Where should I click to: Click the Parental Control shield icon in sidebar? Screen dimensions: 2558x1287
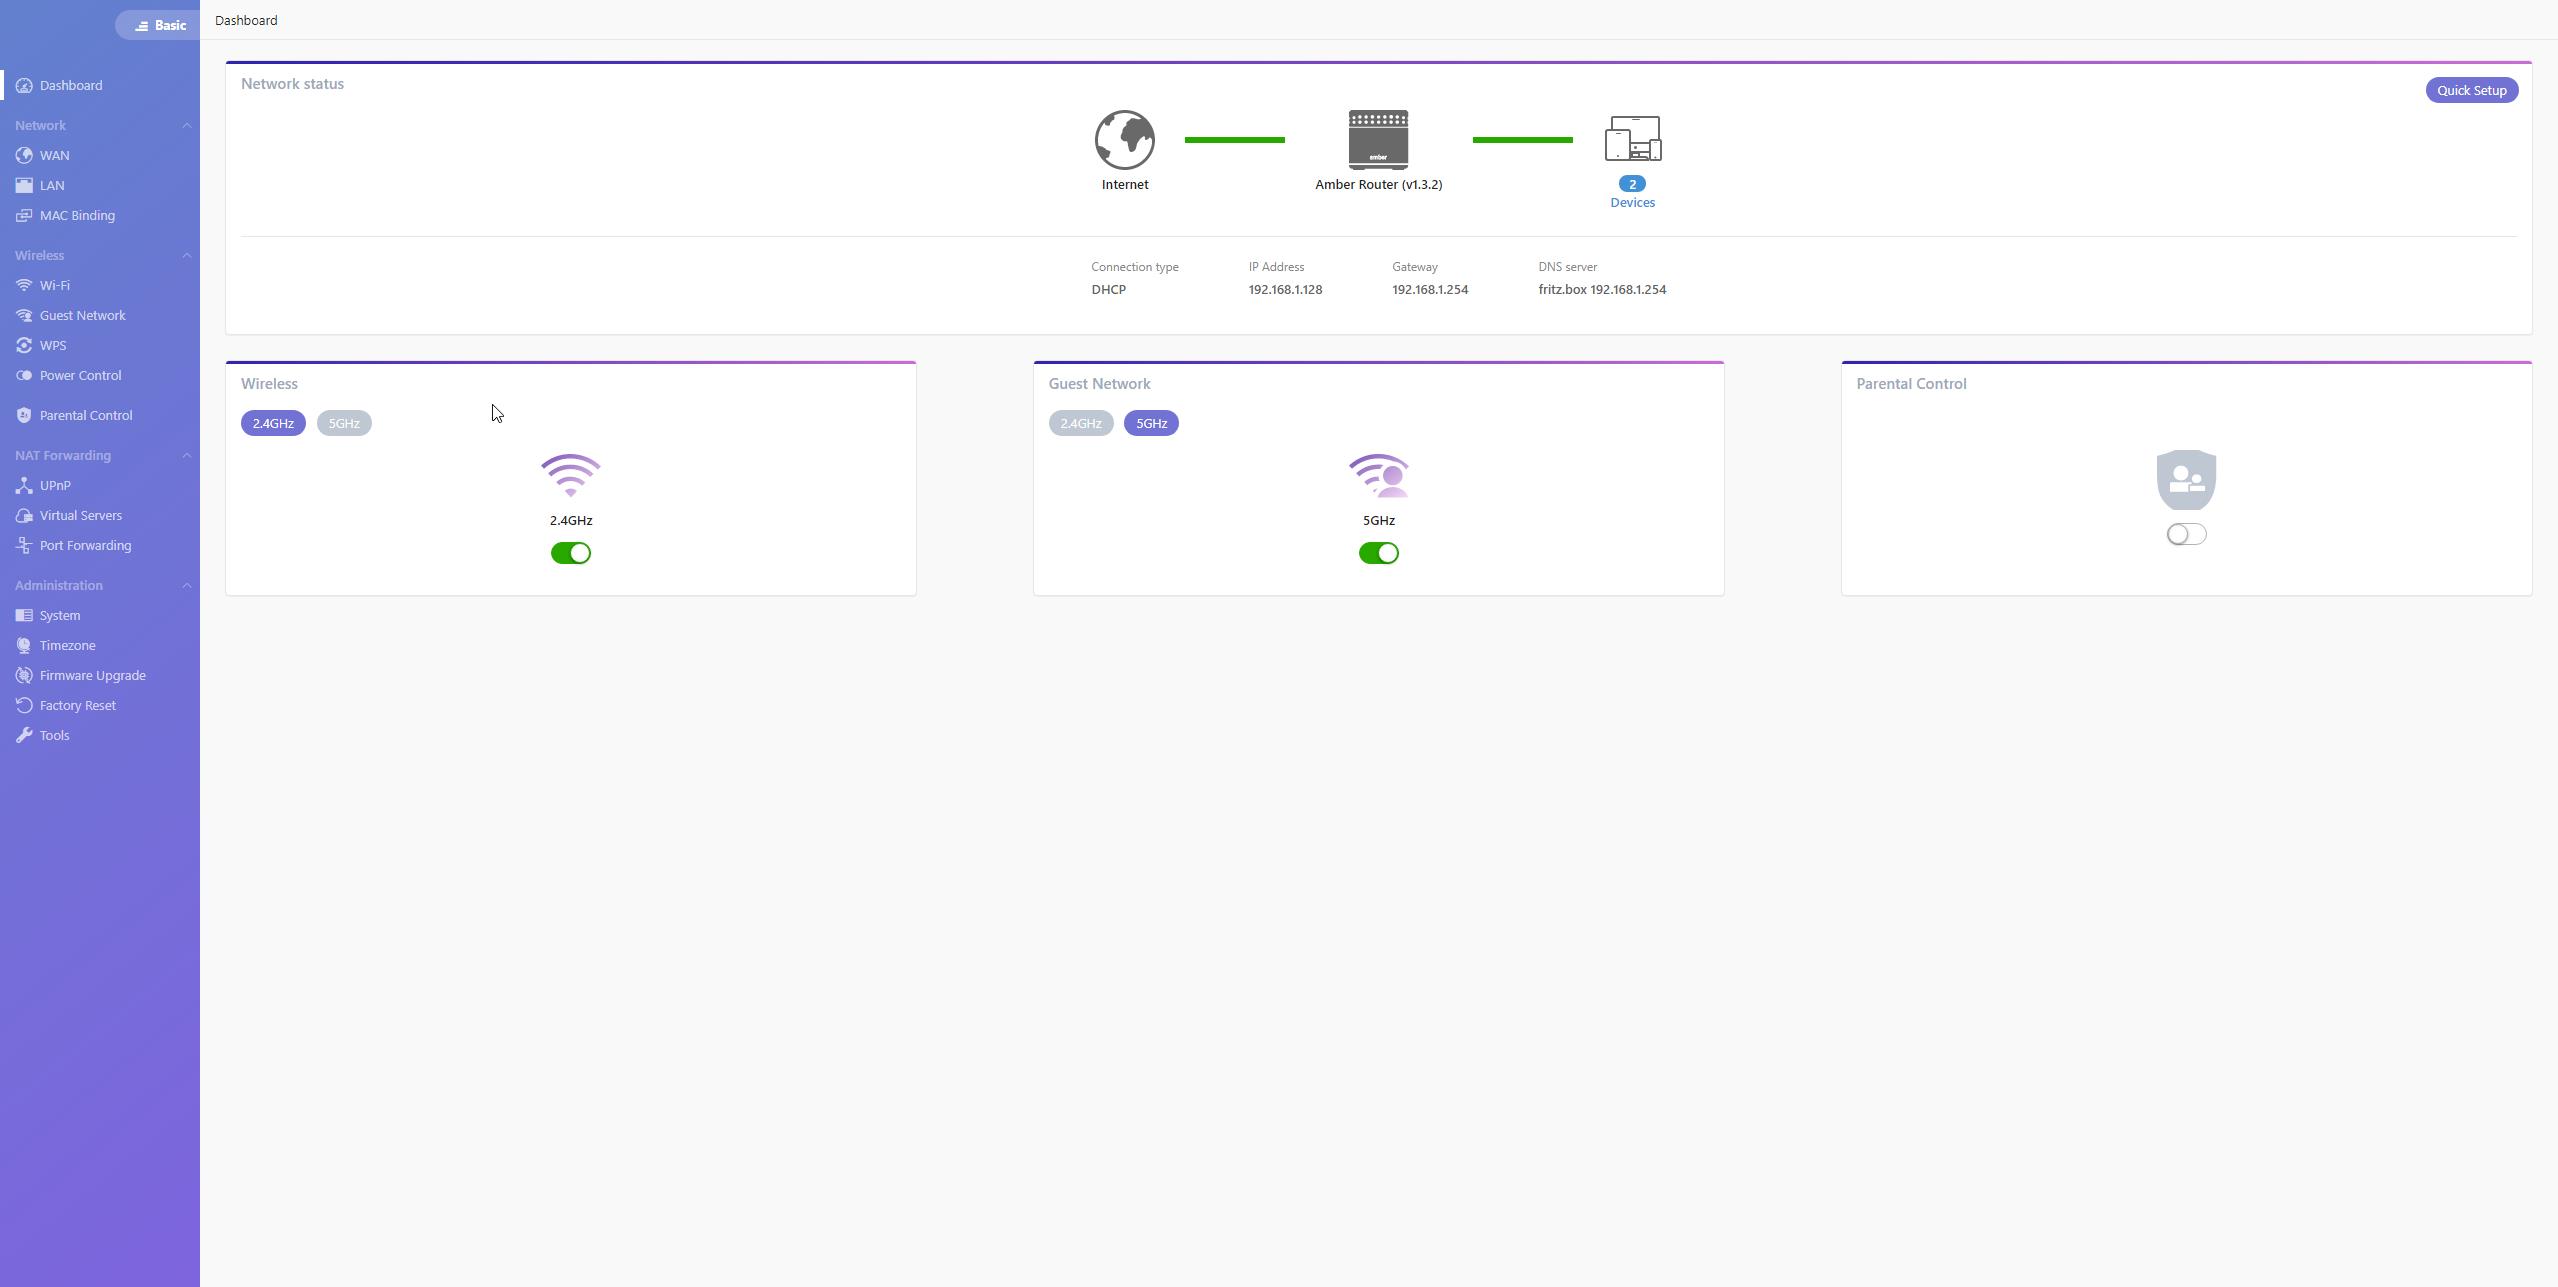click(x=24, y=415)
